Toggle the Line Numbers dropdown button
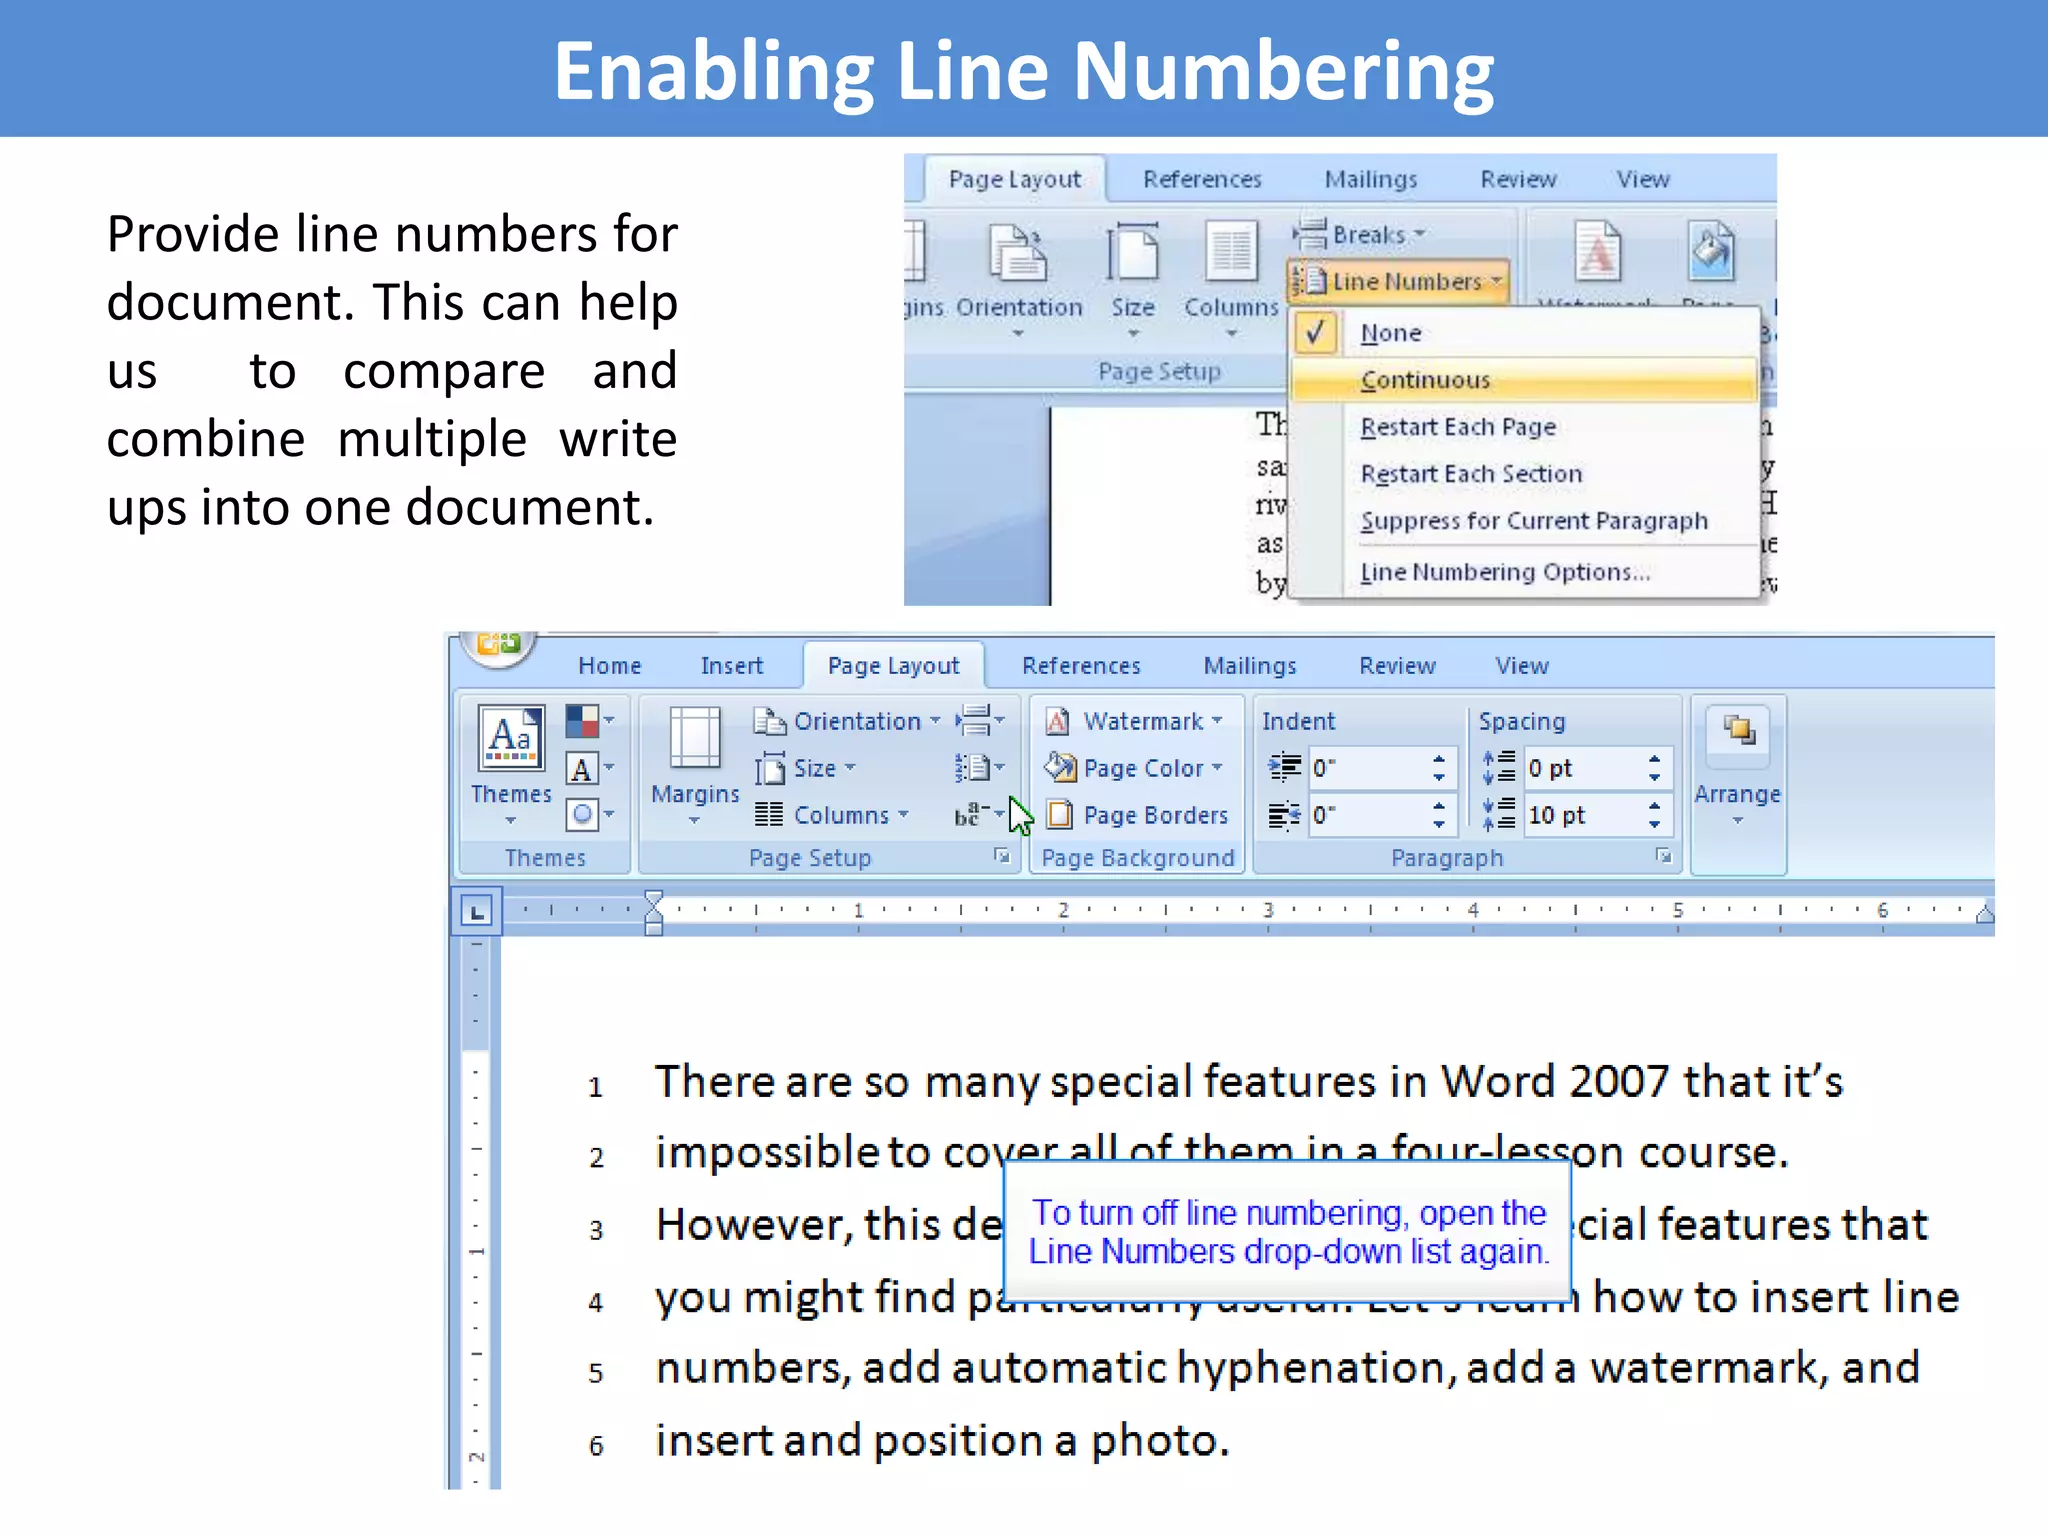The image size is (2048, 1536). [x=1399, y=282]
